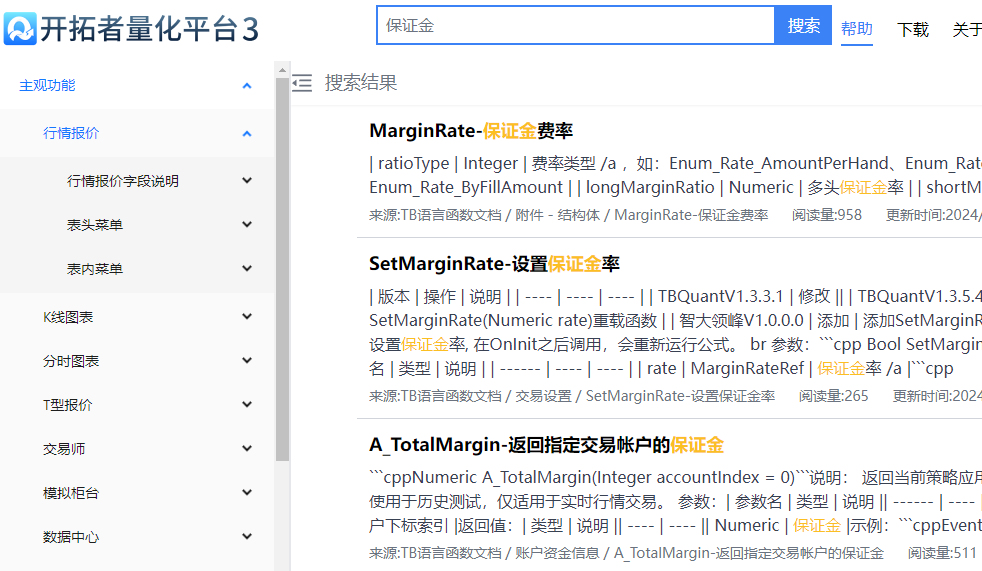Select K线图表 menu item

tap(68, 317)
